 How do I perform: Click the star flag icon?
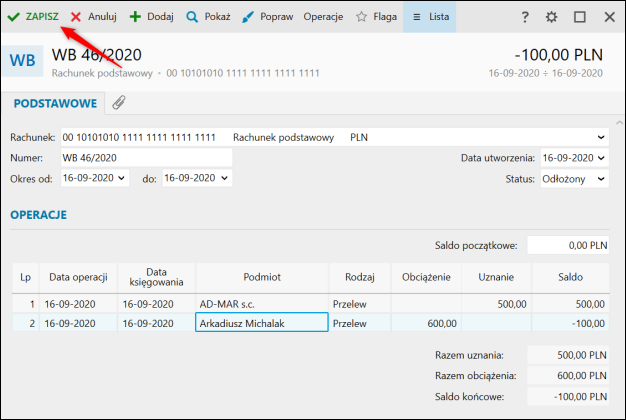click(361, 17)
